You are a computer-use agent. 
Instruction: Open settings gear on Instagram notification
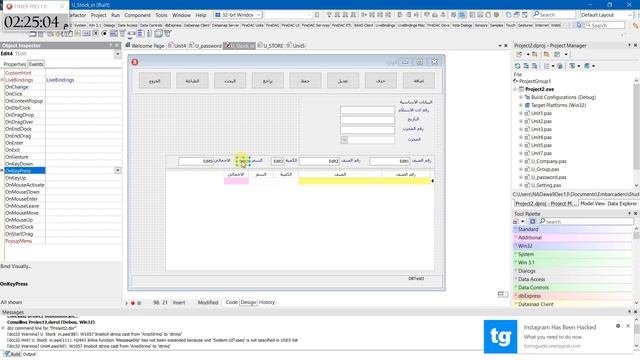coord(618,326)
